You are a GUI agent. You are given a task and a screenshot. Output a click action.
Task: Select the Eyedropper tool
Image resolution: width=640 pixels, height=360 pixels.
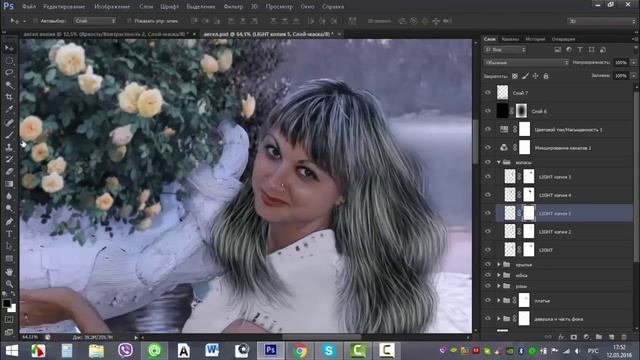(x=9, y=109)
